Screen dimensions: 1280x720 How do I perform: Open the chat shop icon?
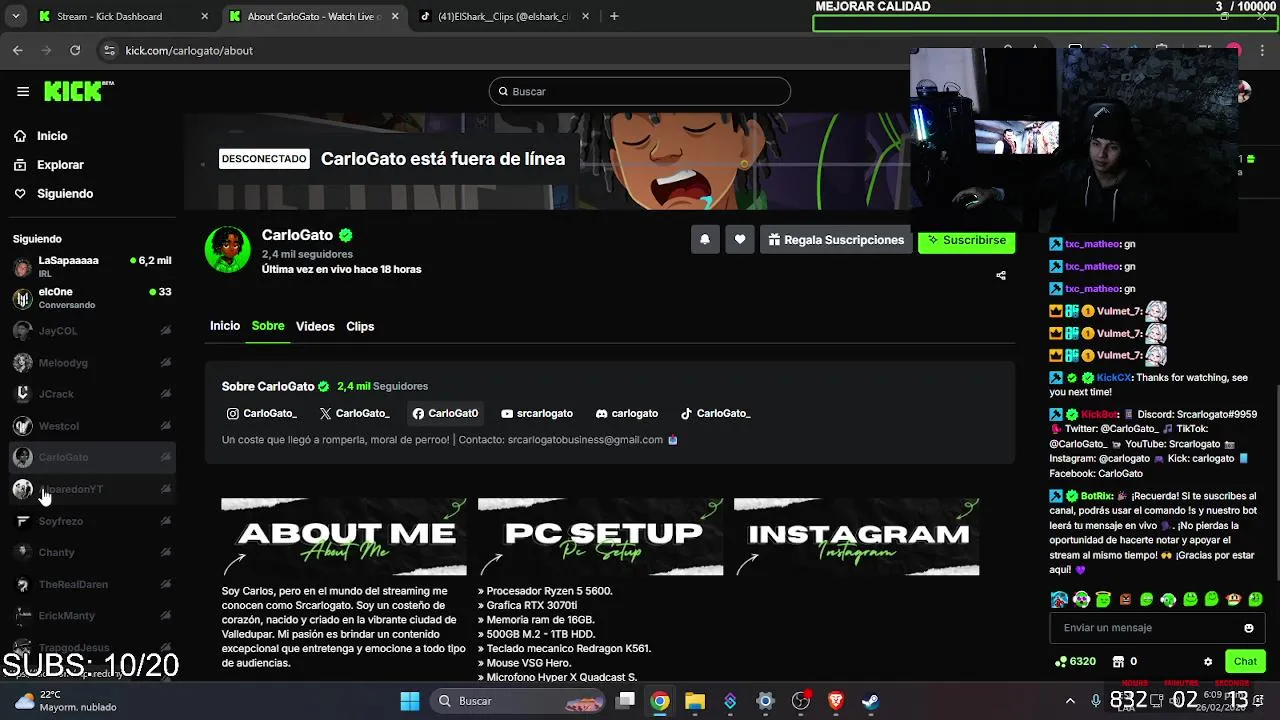[x=1118, y=662]
